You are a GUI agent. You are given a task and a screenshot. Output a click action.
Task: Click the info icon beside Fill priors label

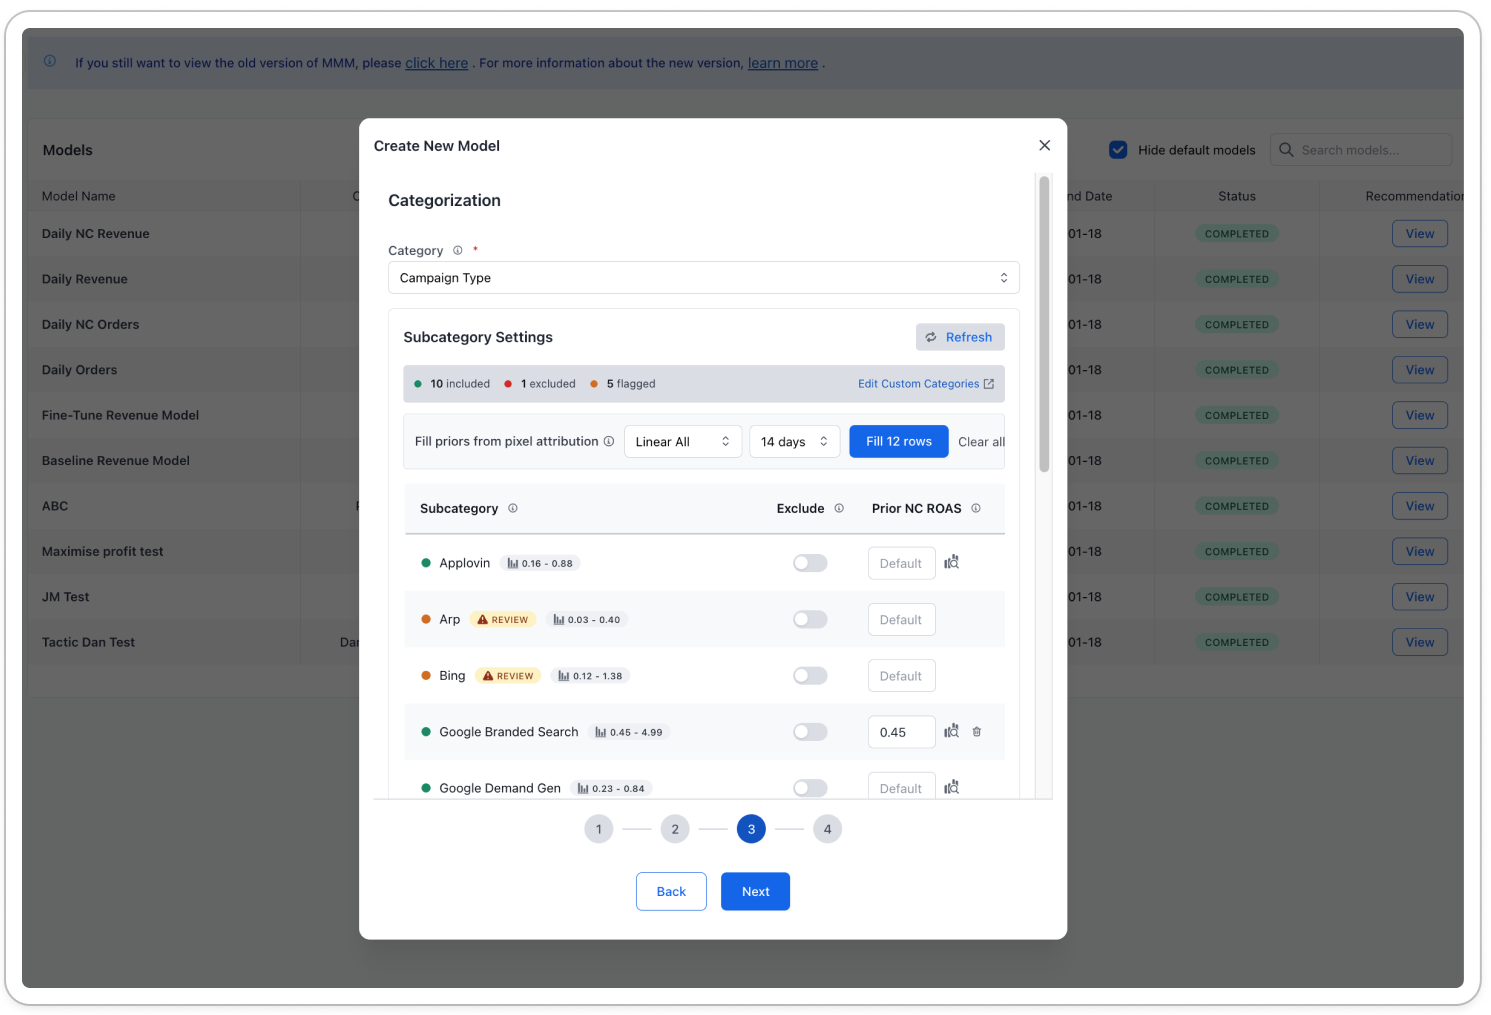609,441
